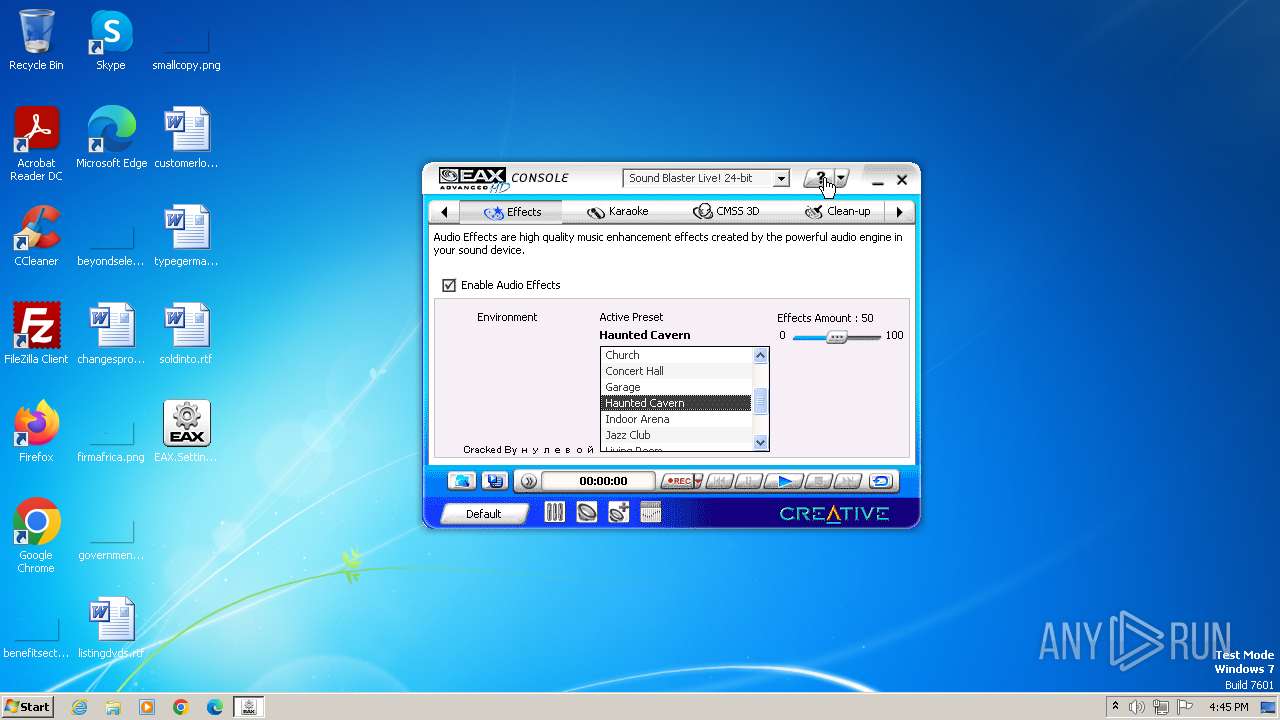The image size is (1280, 720).
Task: Click the help question mark button
Action: coord(818,179)
